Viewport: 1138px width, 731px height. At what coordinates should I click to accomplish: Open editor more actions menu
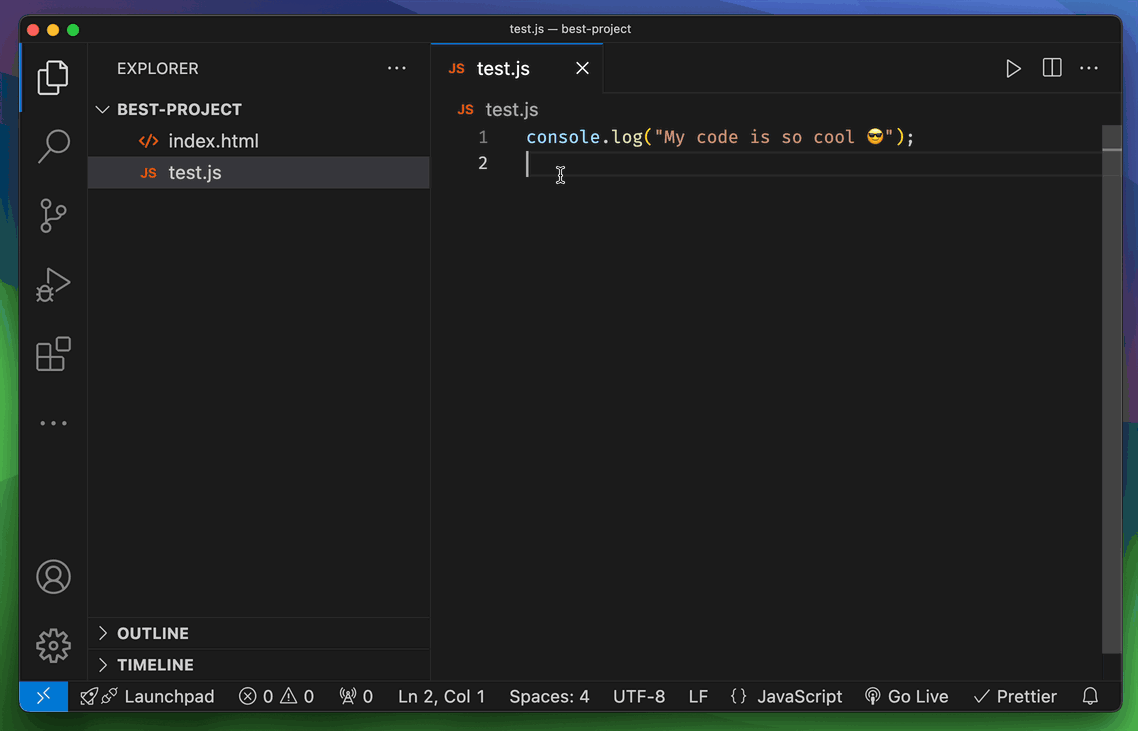1089,68
